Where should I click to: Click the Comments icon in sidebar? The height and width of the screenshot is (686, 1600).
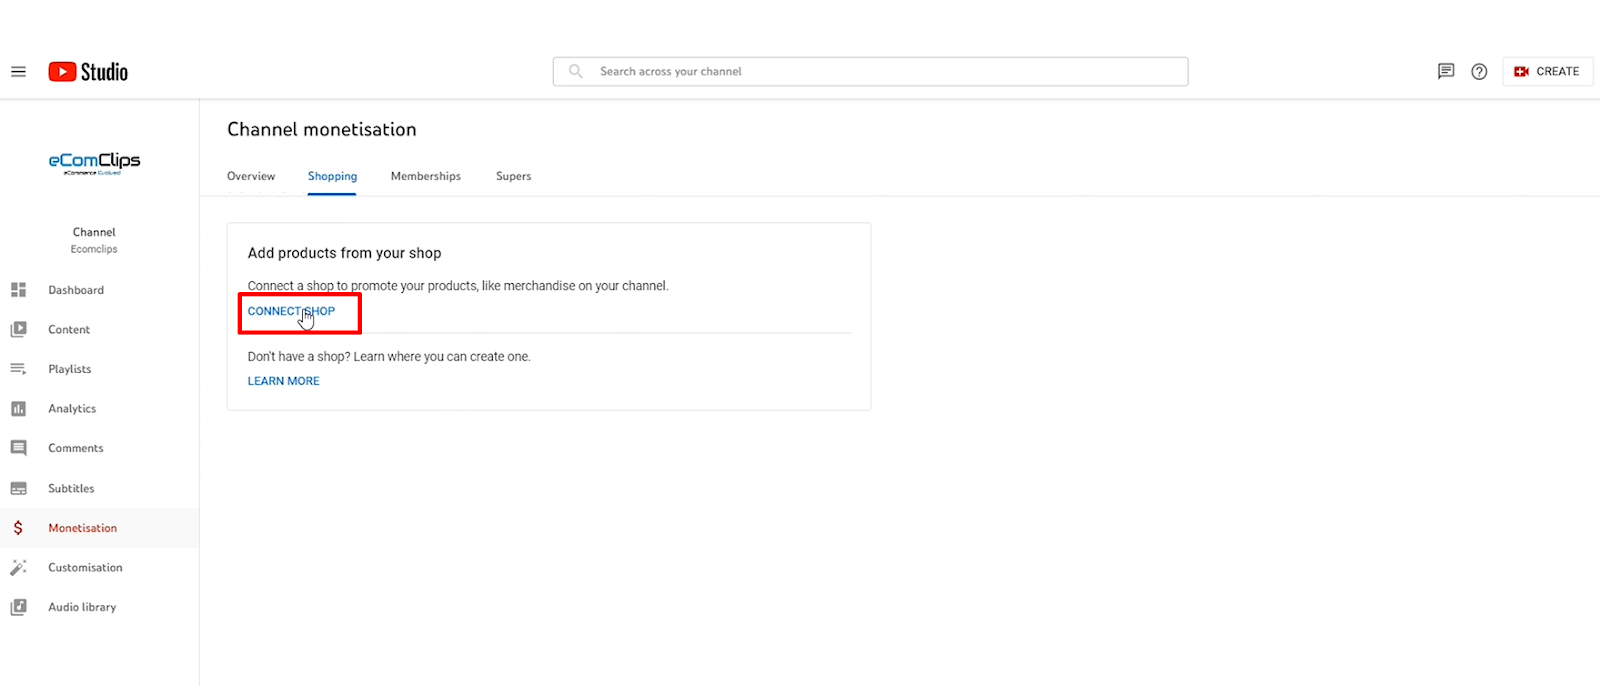(x=18, y=448)
